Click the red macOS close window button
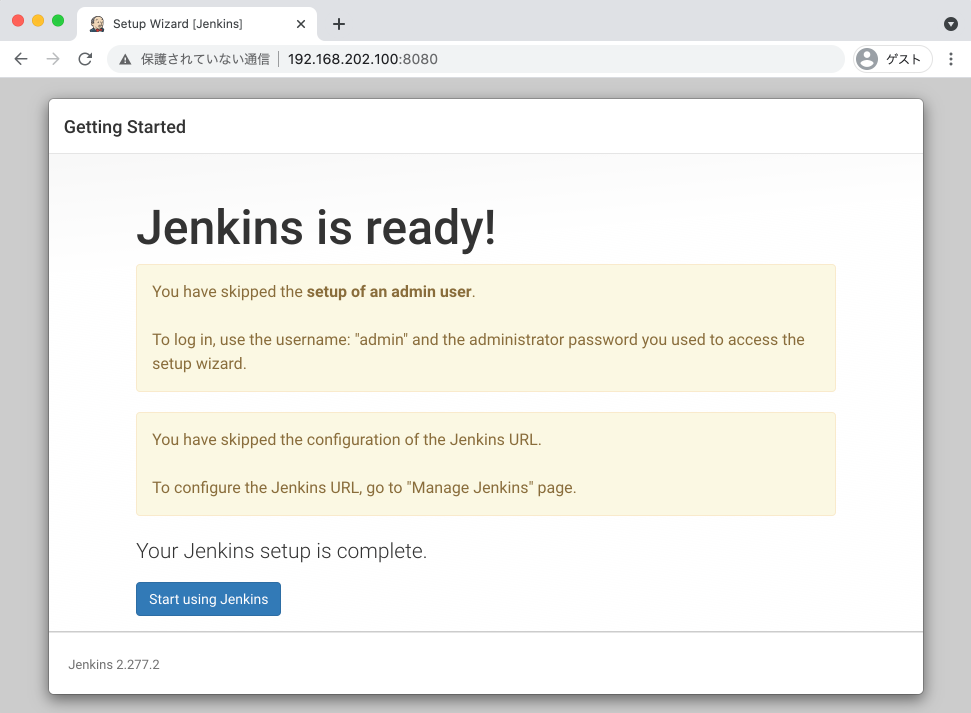Image resolution: width=971 pixels, height=713 pixels. tap(18, 20)
